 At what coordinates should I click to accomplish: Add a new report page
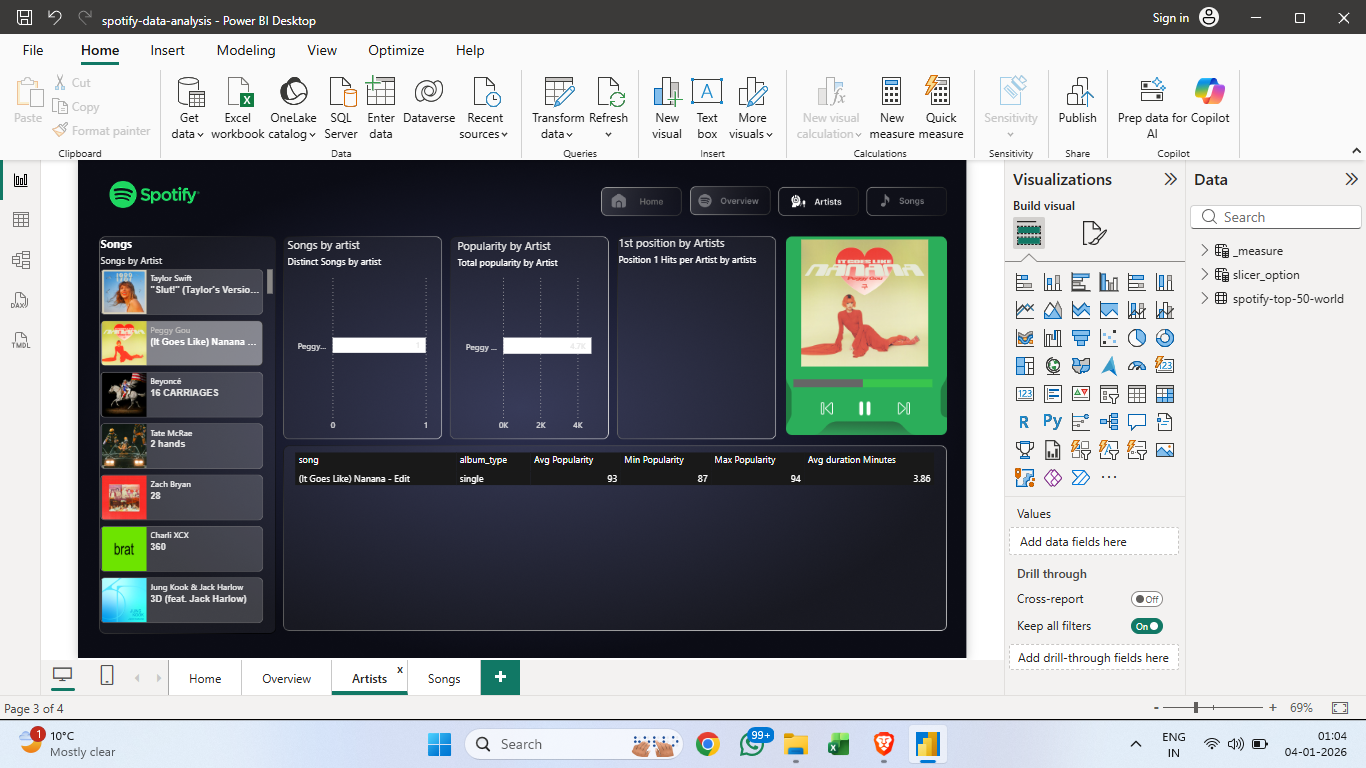pos(500,677)
